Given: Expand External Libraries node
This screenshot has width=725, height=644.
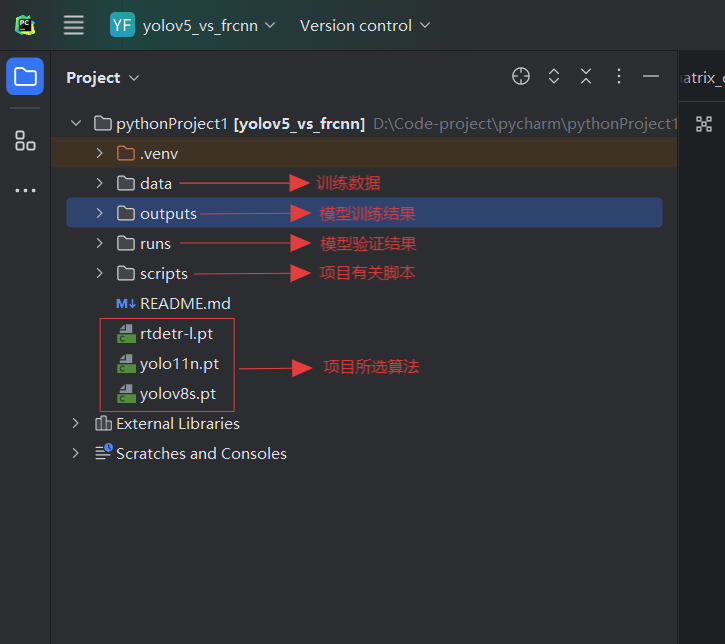Looking at the screenshot, I should point(75,423).
